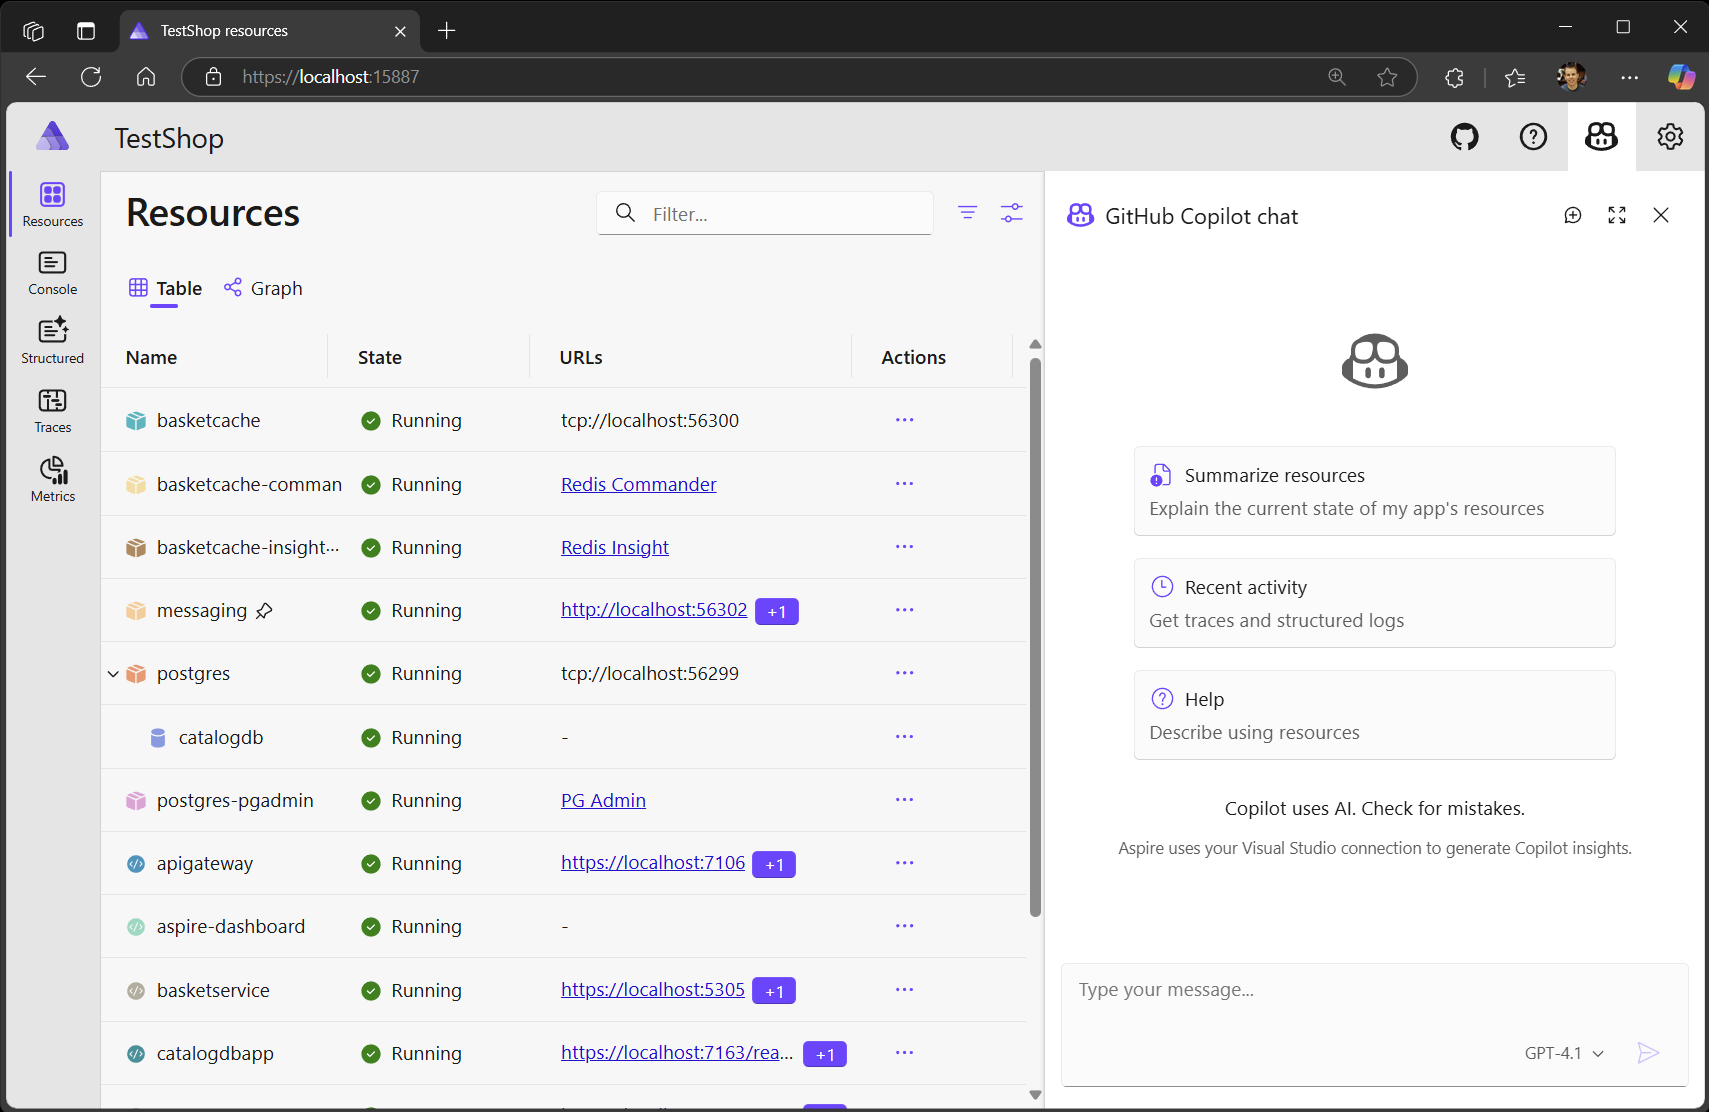The image size is (1709, 1112).
Task: Open Metrics page in sidebar
Action: [x=53, y=480]
